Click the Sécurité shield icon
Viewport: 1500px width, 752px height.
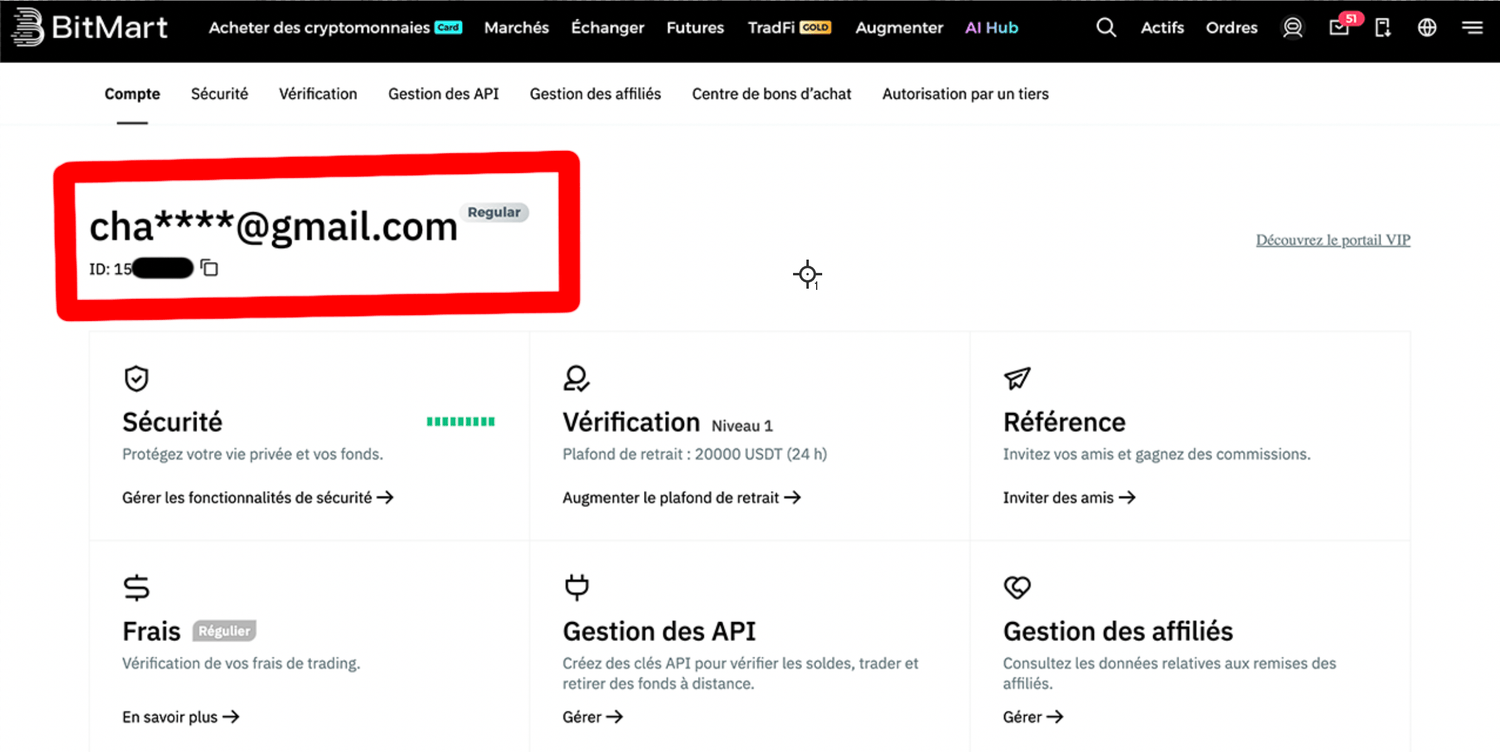pyautogui.click(x=136, y=378)
